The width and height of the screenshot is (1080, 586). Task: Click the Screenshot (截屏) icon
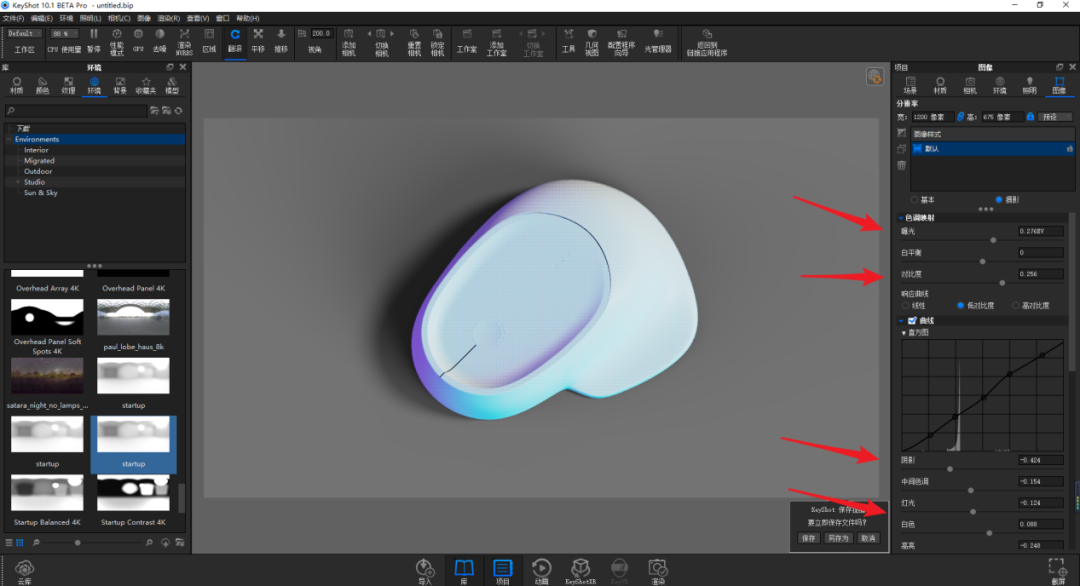1057,571
